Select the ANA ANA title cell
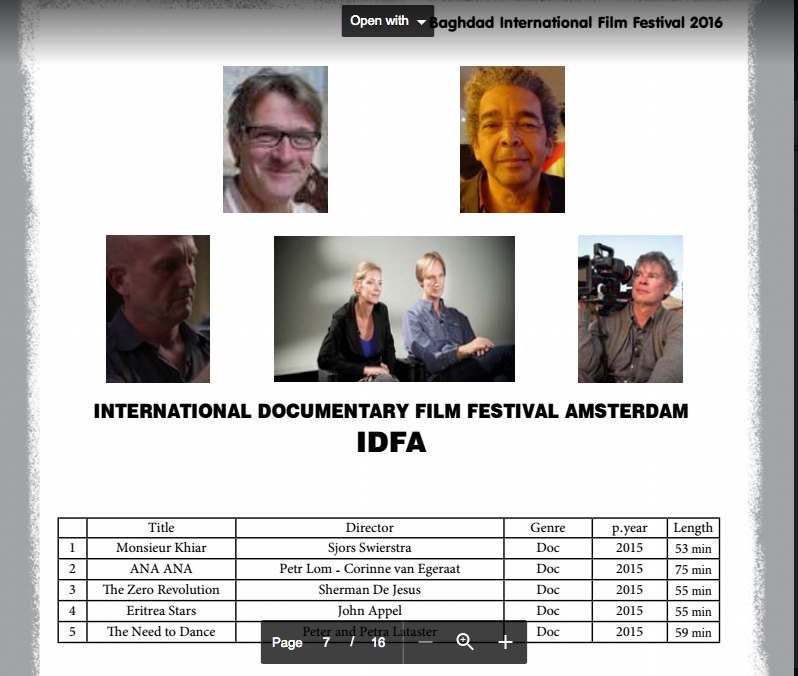 (x=161, y=569)
